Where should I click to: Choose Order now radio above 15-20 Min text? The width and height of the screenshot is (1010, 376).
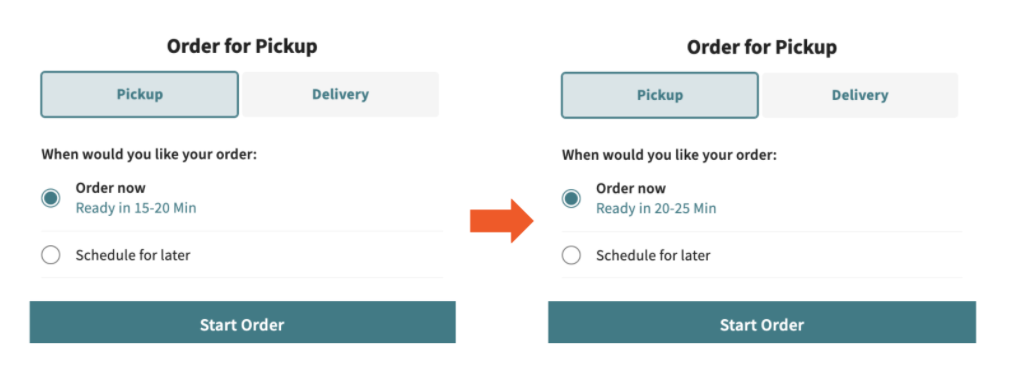click(x=51, y=198)
